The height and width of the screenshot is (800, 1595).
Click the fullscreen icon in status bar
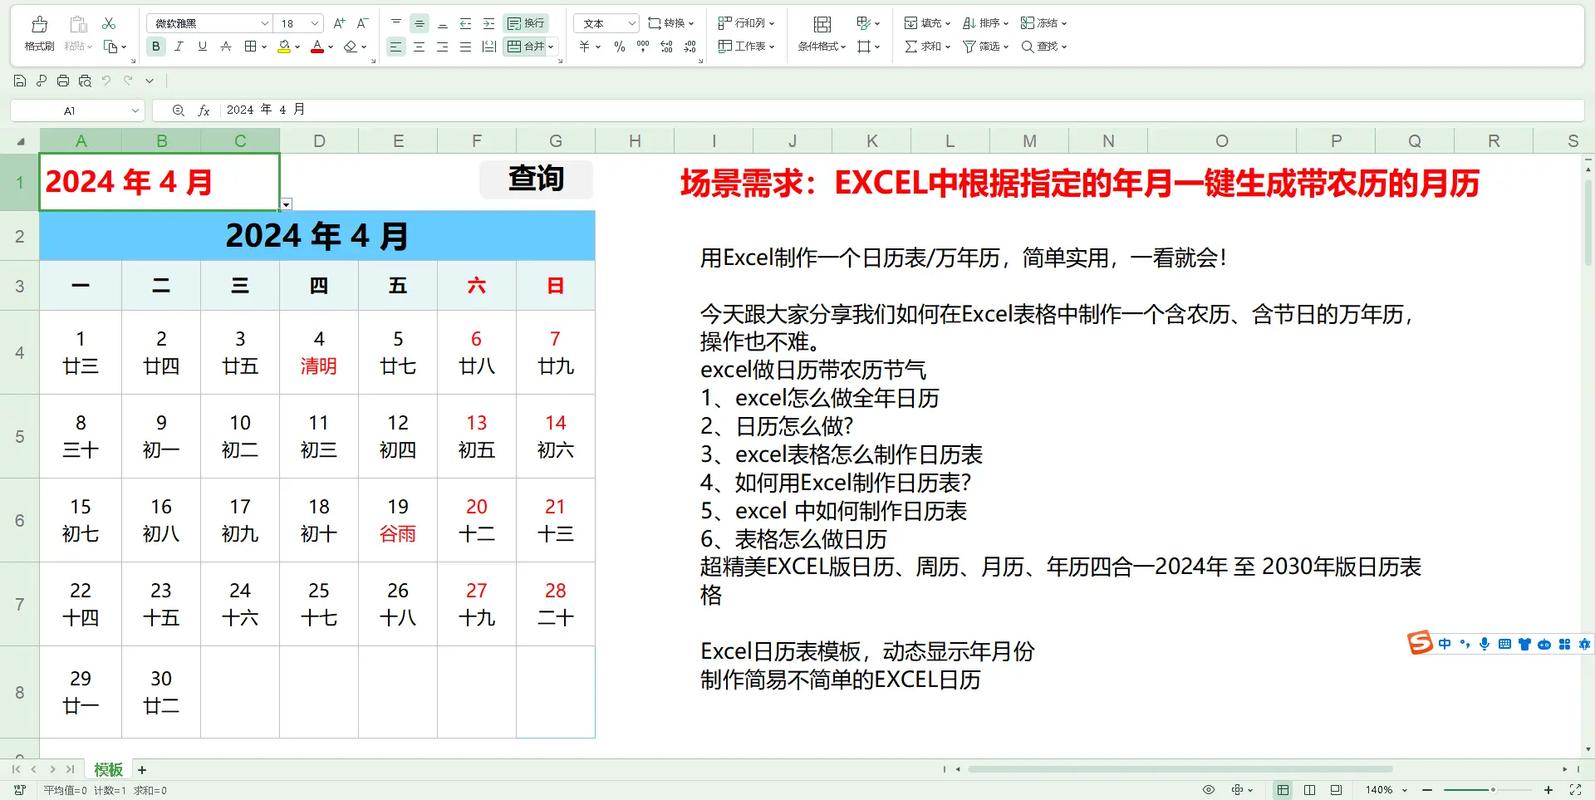click(1575, 790)
